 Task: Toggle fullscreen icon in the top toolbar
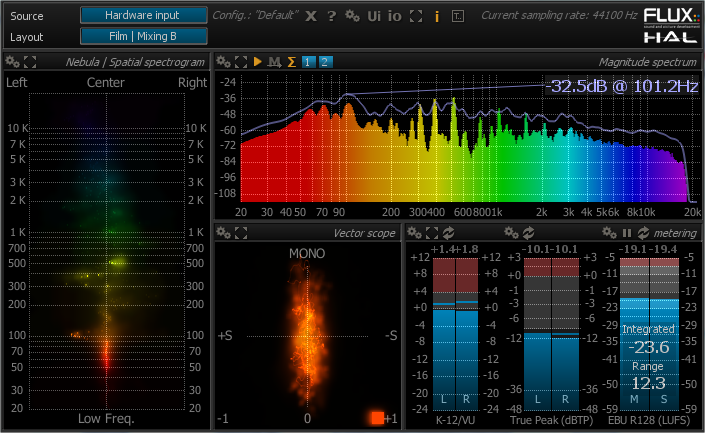pos(416,16)
